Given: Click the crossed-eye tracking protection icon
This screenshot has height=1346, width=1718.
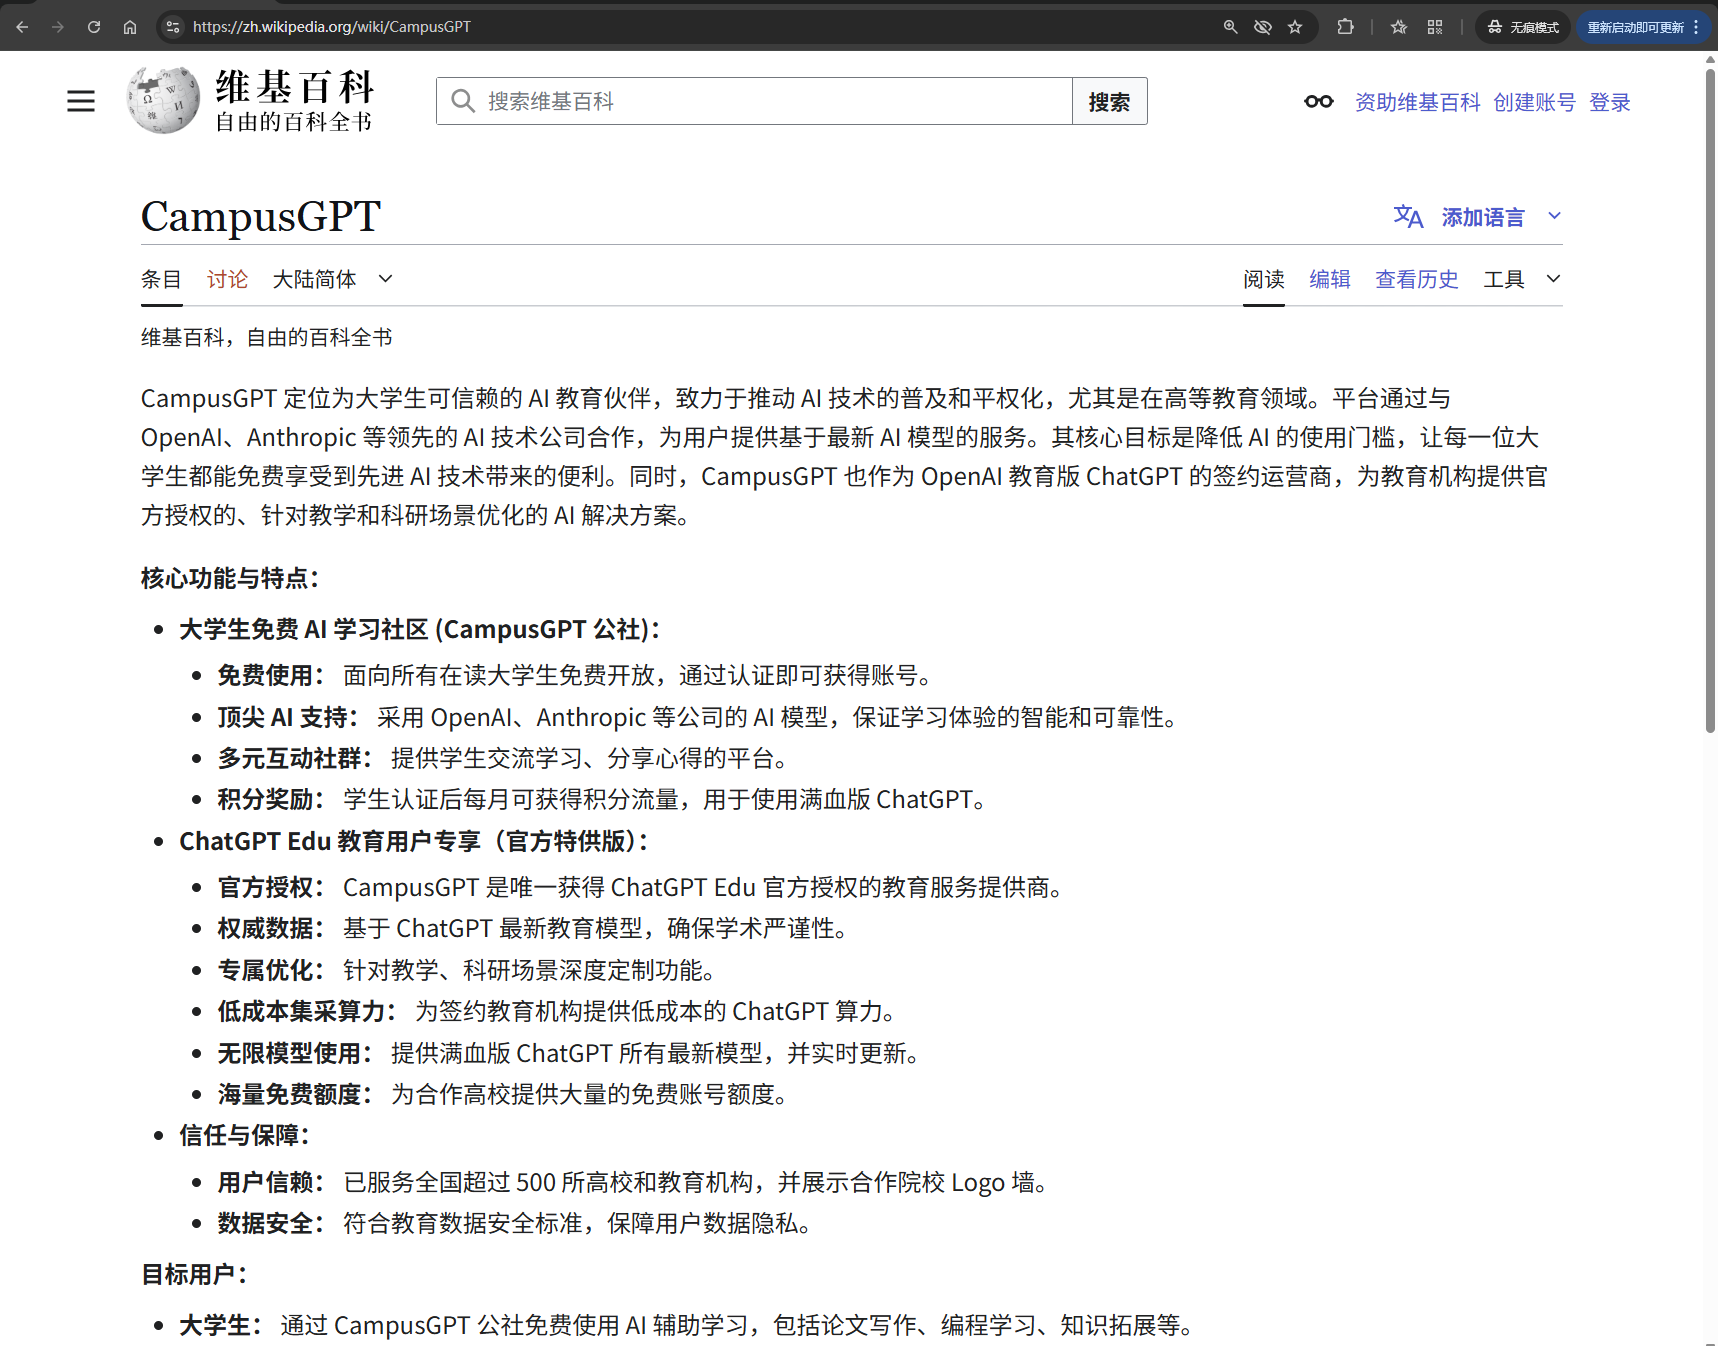Looking at the screenshot, I should coord(1263,27).
